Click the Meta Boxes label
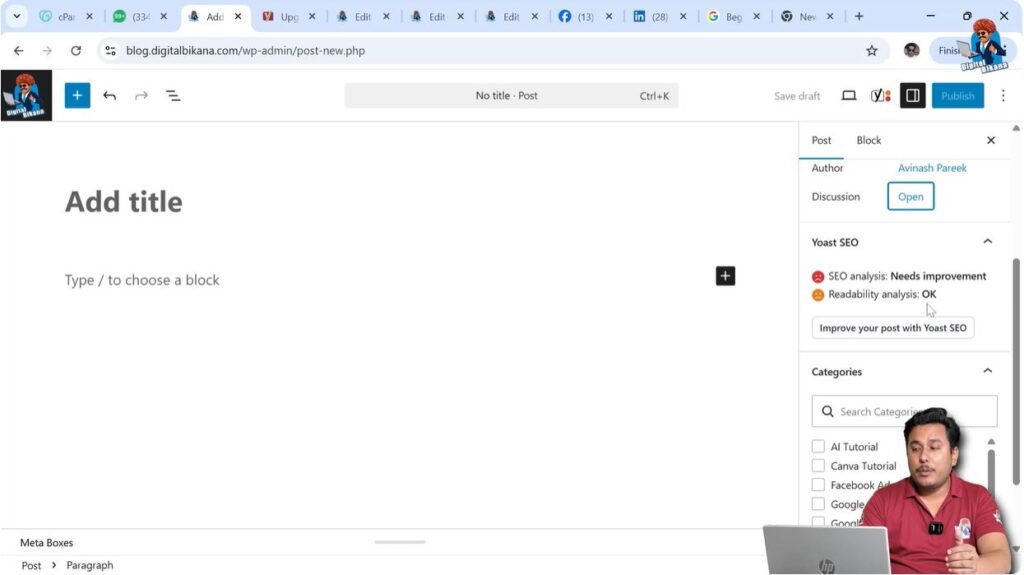The height and width of the screenshot is (575, 1024). [46, 542]
